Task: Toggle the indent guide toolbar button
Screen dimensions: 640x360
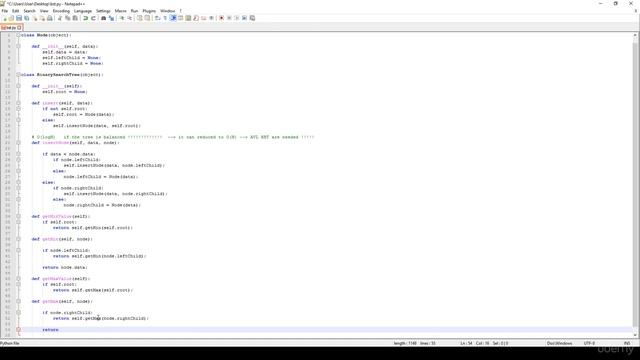Action: [x=173, y=18]
